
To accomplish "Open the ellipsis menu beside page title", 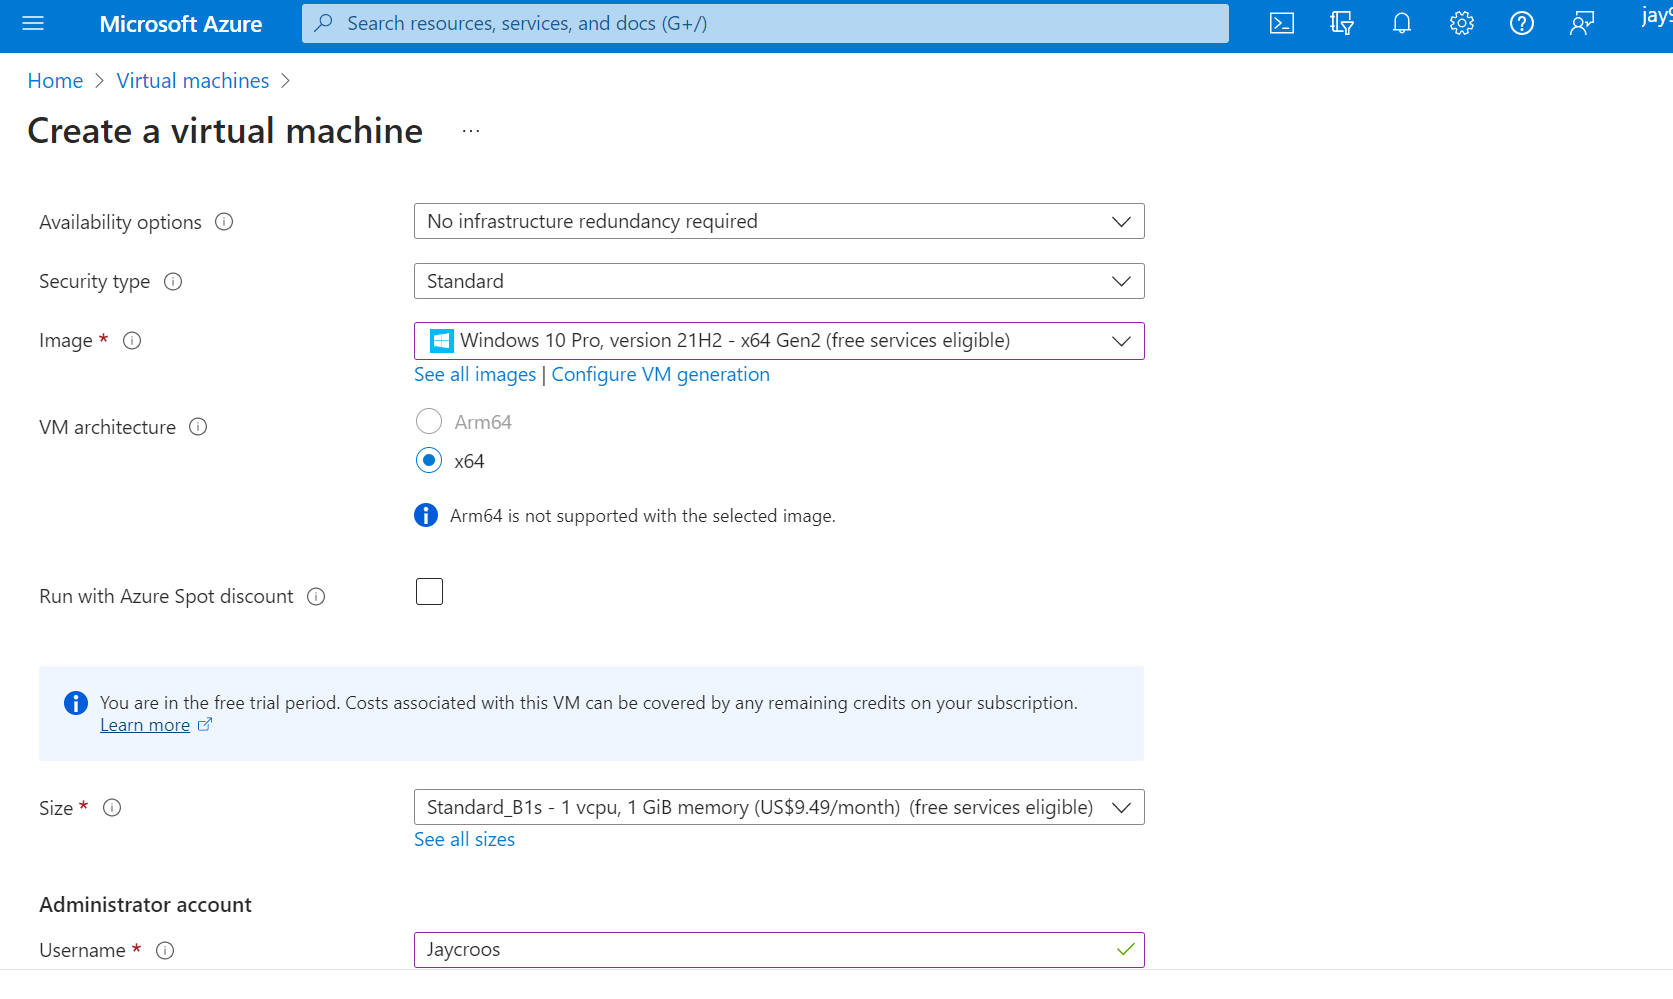I will pyautogui.click(x=471, y=131).
